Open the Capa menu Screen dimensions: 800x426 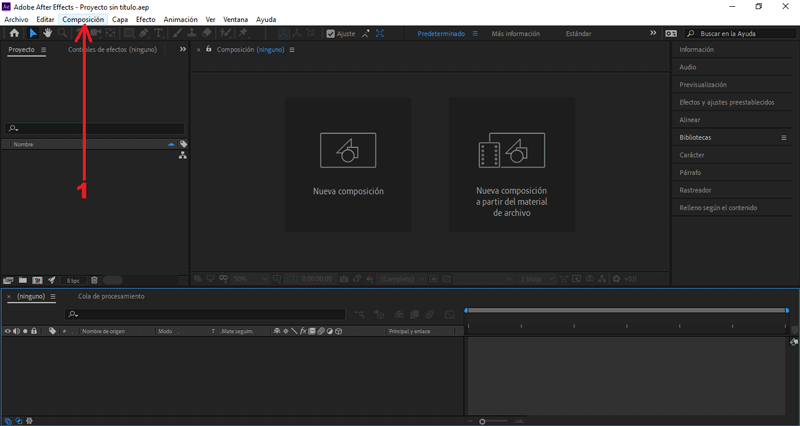coord(120,19)
